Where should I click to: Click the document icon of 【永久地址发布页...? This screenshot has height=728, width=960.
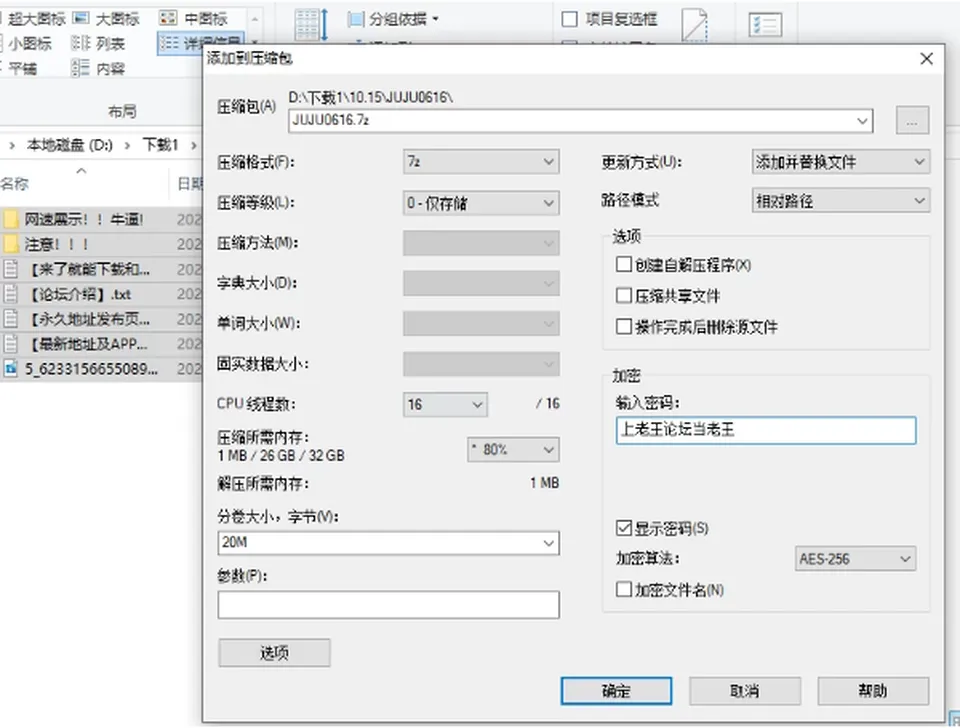click(10, 319)
